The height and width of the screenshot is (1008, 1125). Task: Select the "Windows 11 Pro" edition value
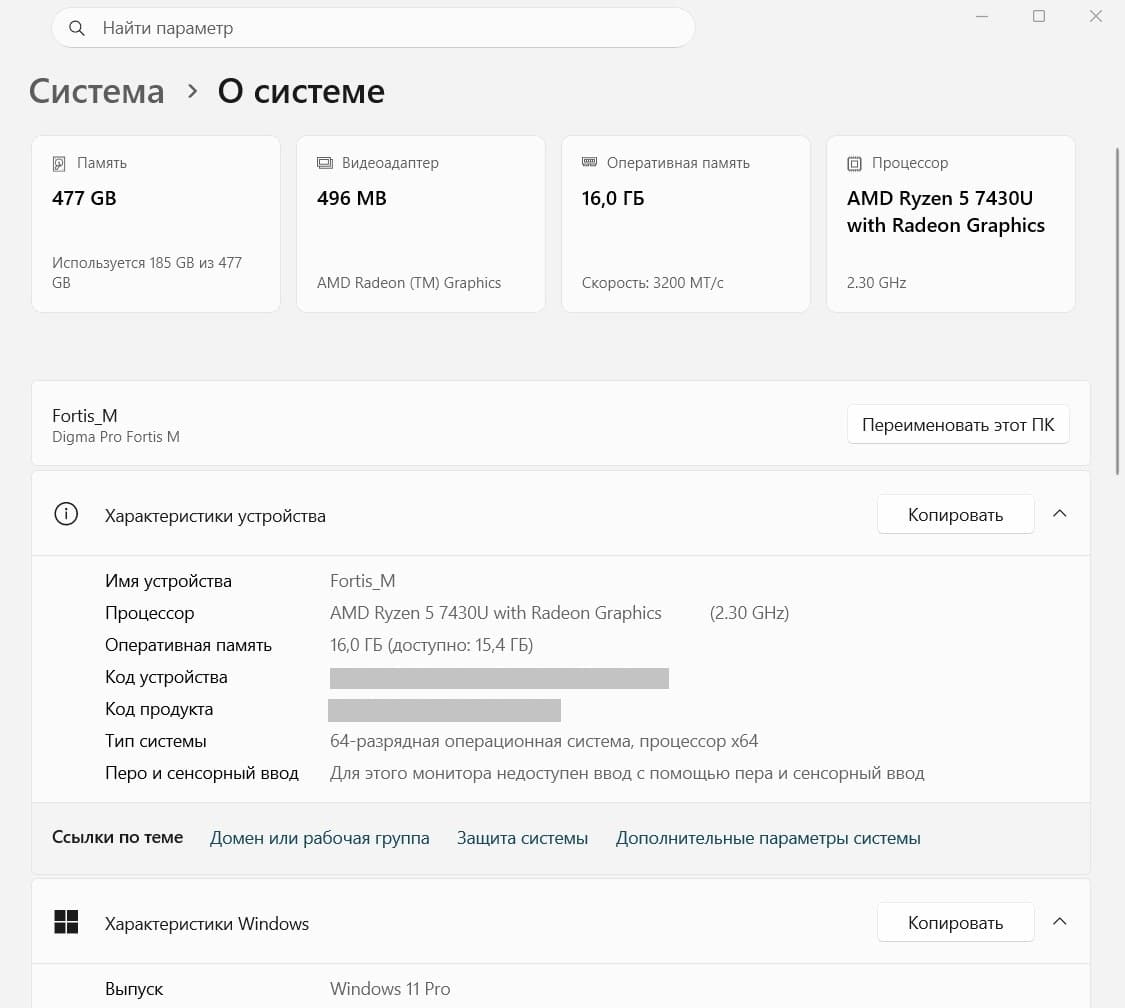tap(390, 989)
